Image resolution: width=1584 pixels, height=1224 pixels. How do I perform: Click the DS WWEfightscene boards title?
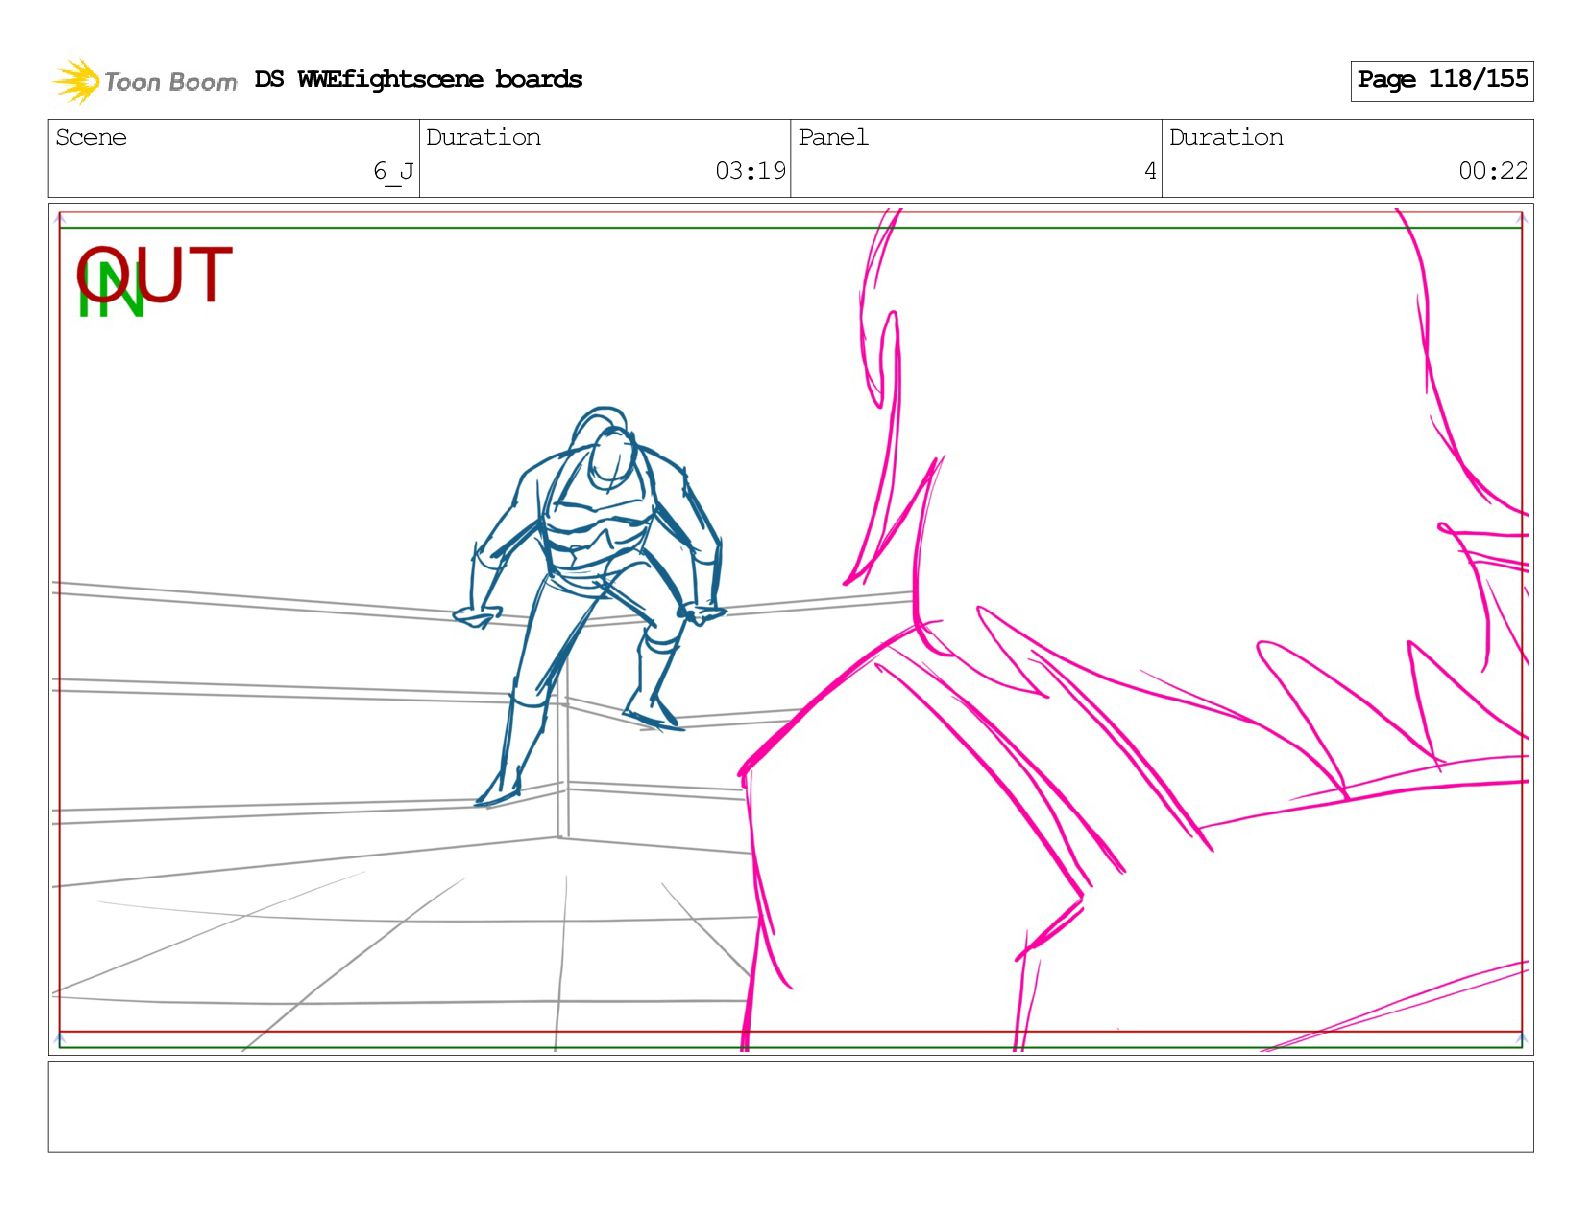pyautogui.click(x=418, y=80)
